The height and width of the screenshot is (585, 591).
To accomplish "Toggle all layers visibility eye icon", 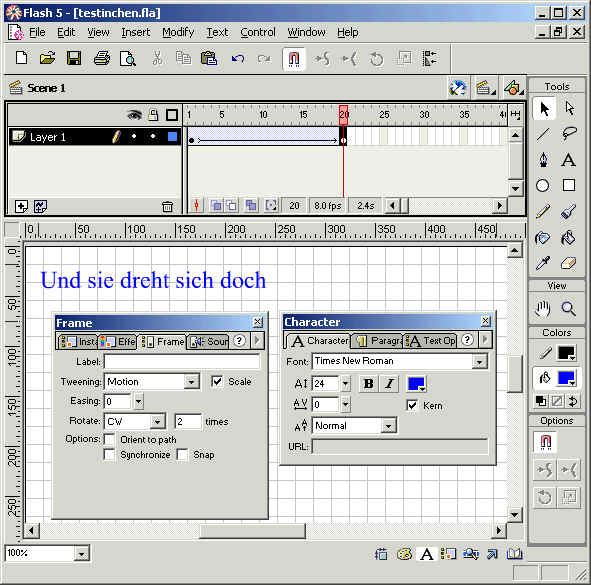I will coord(135,115).
